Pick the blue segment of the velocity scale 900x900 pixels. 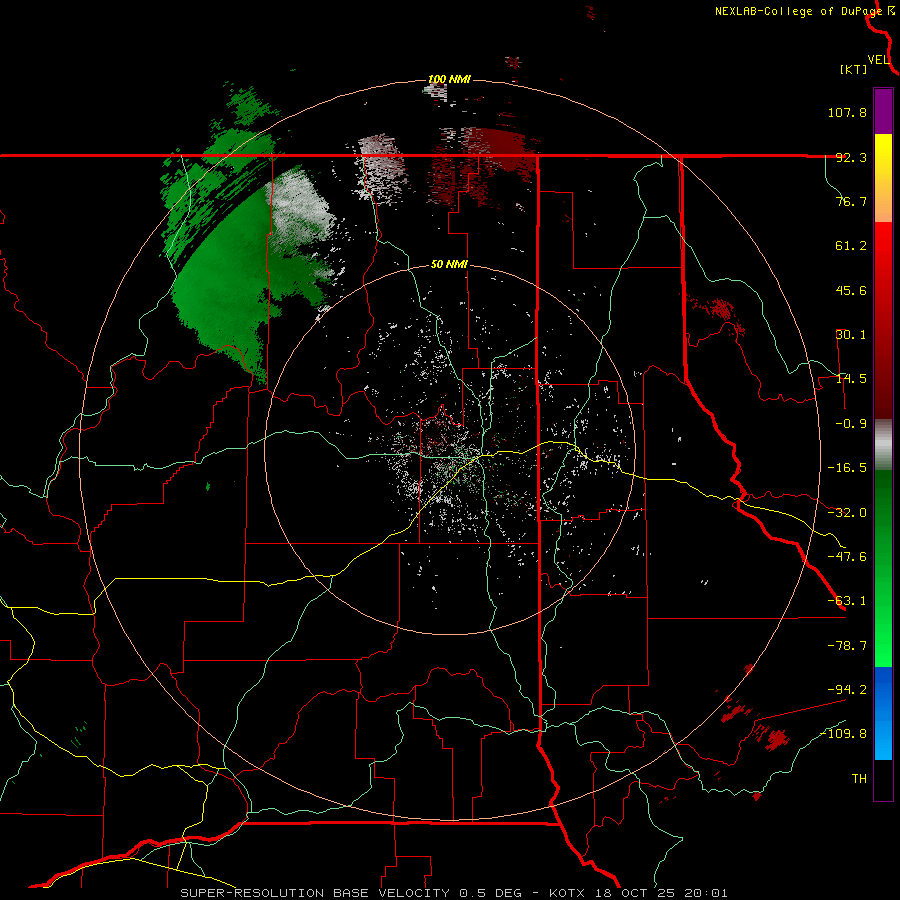pyautogui.click(x=883, y=713)
